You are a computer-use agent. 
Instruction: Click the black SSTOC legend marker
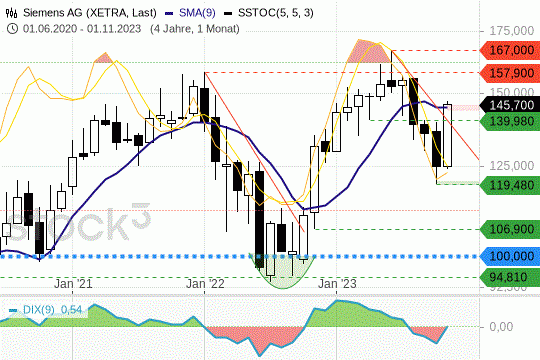(228, 13)
